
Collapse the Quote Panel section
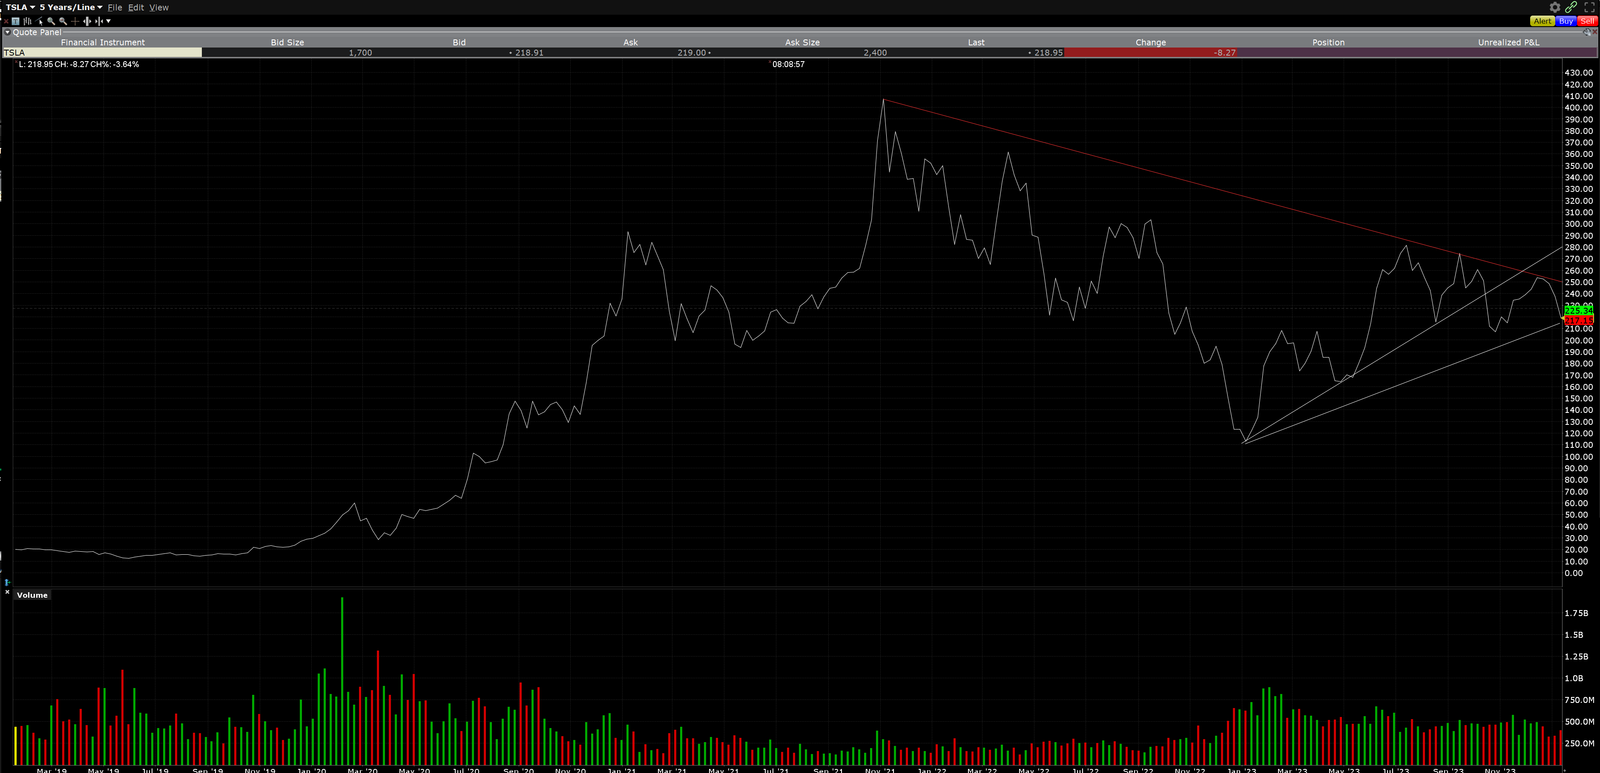7,32
